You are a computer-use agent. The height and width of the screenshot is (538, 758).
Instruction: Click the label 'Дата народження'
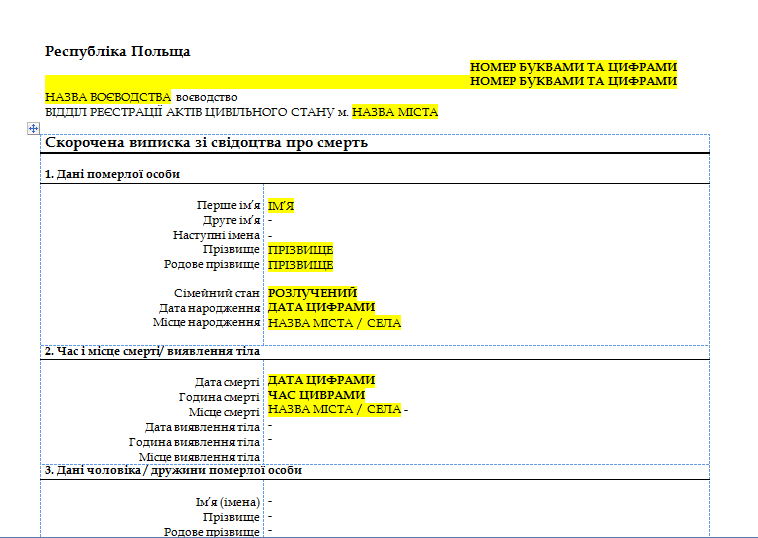click(210, 308)
